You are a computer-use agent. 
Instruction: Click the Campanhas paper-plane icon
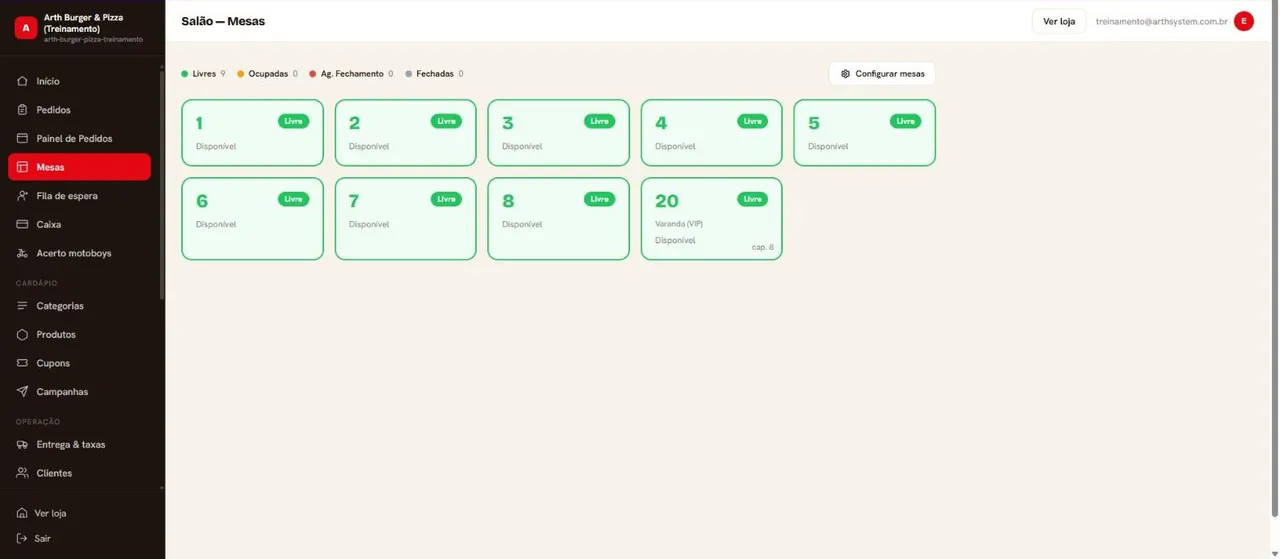[22, 391]
